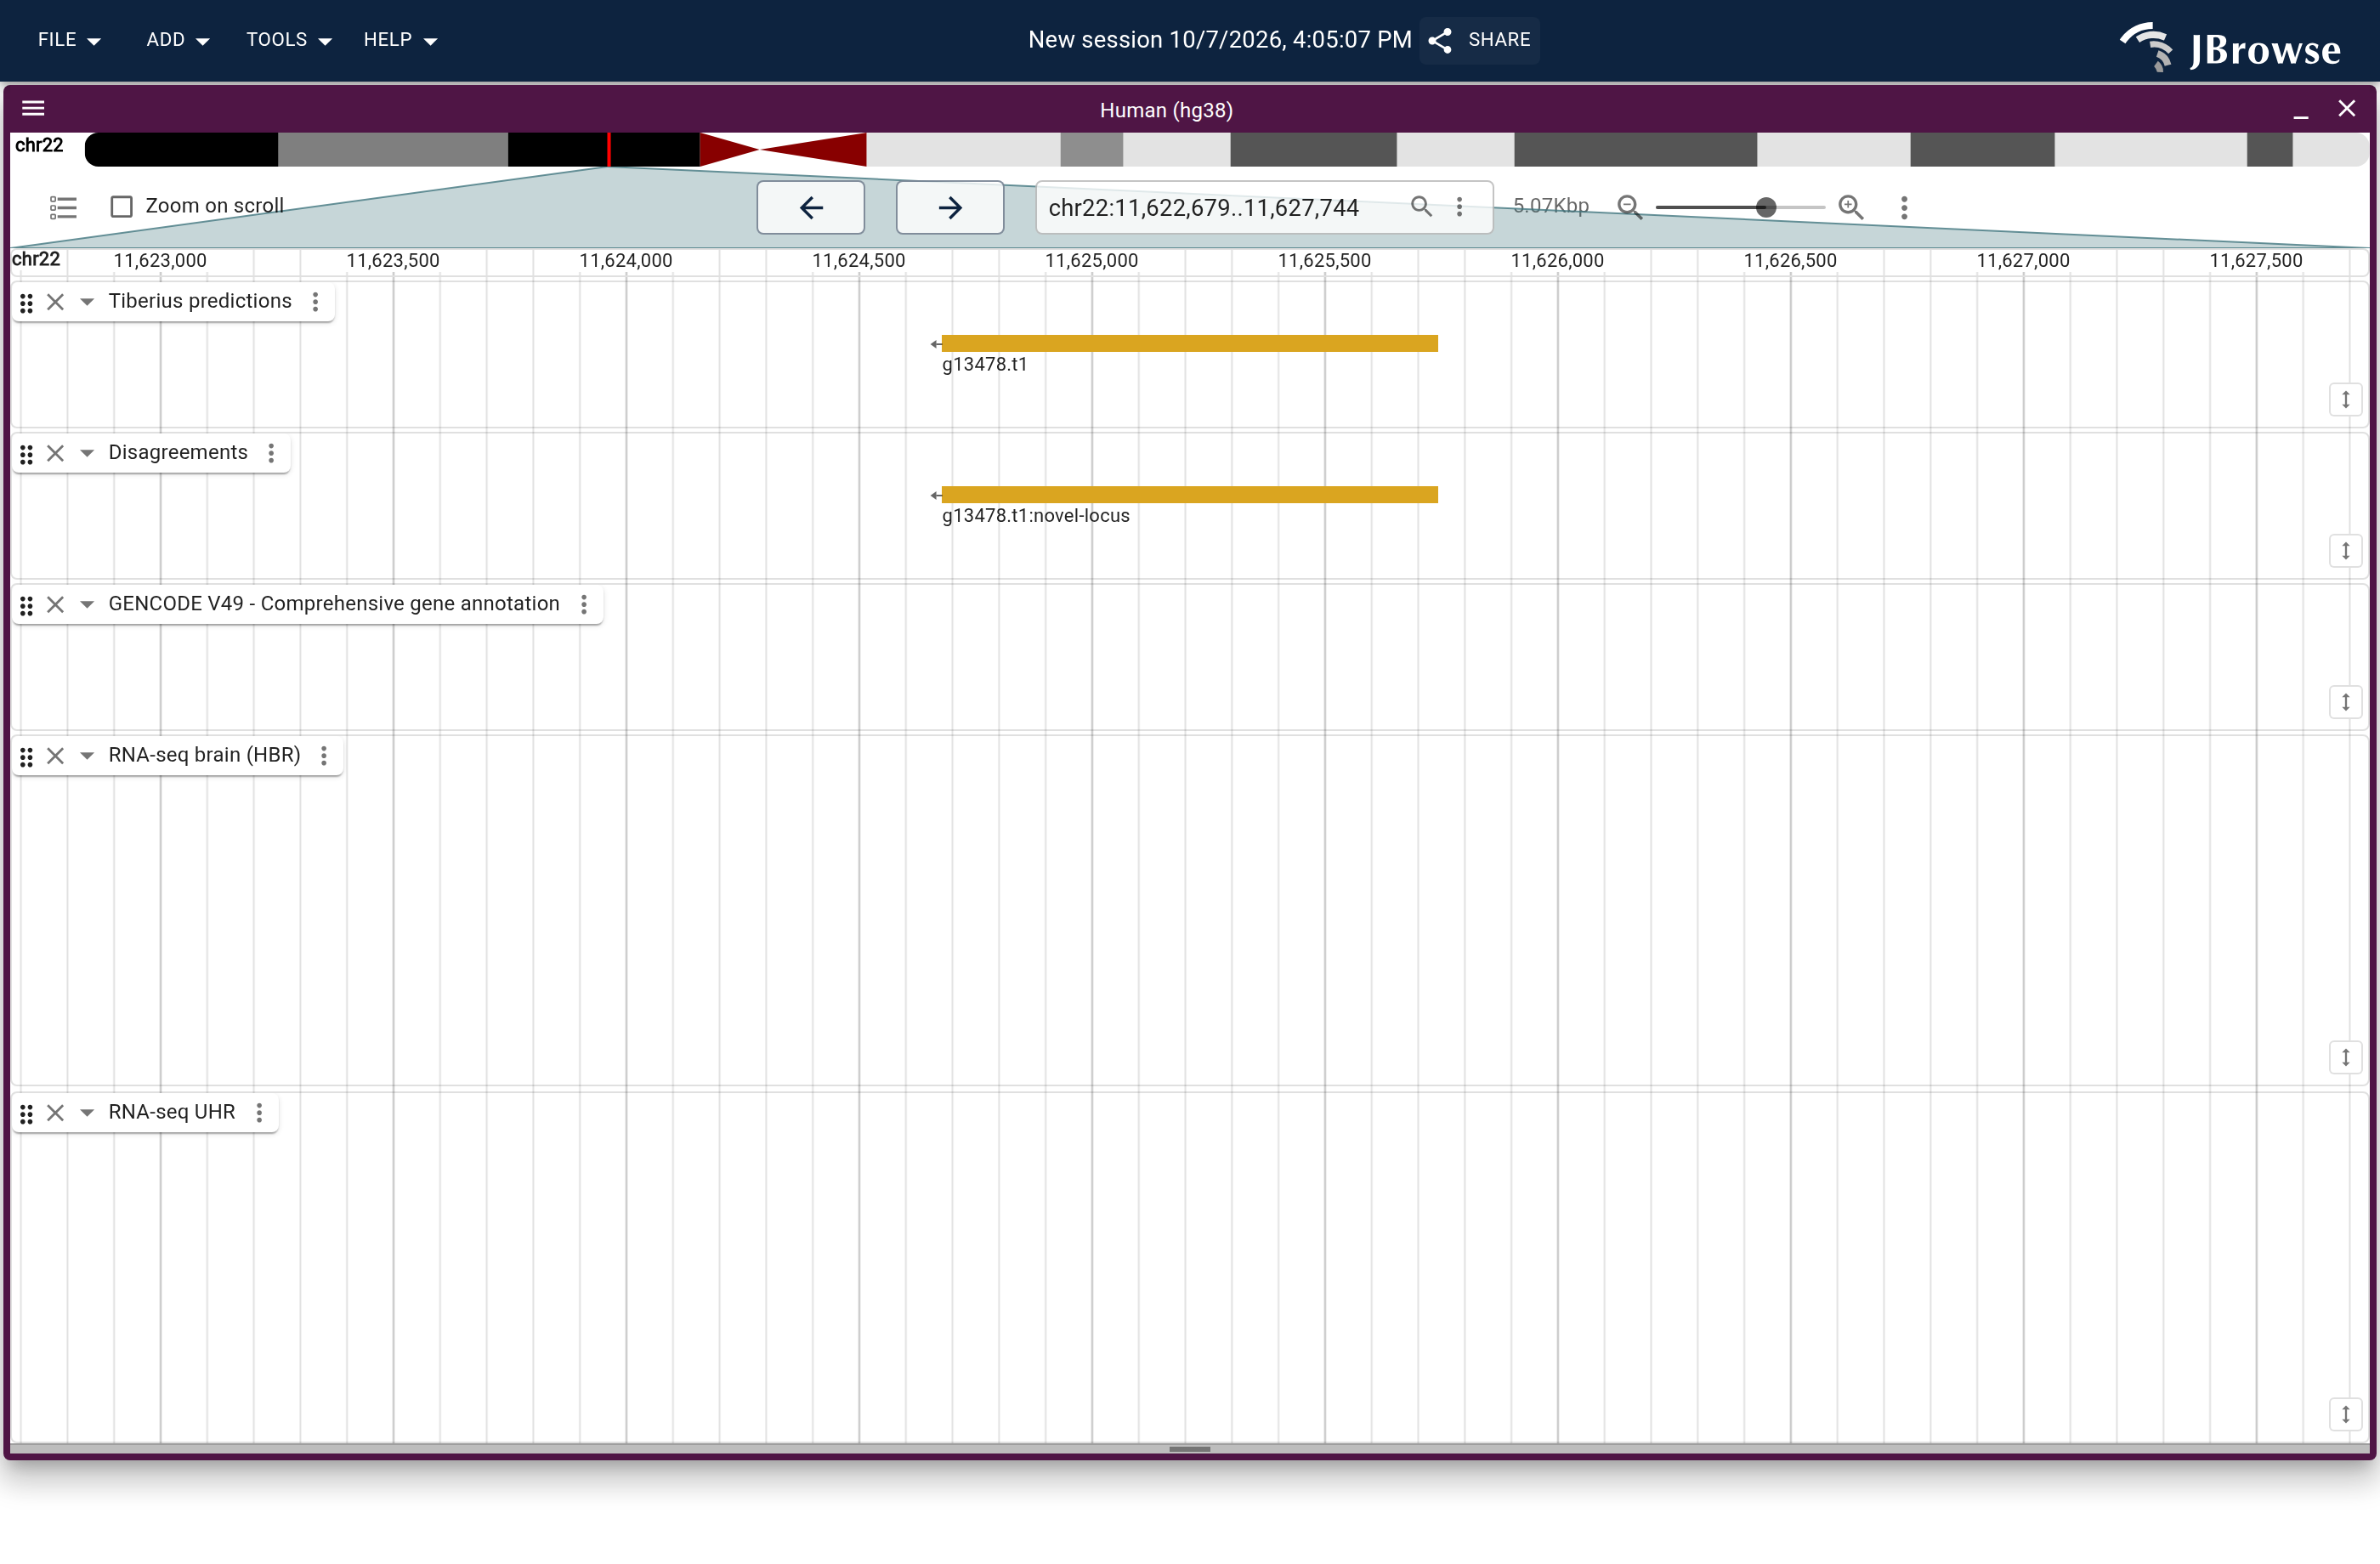This screenshot has height=1564, width=2380.
Task: Zoom in with the plus magnifier
Action: [1851, 207]
